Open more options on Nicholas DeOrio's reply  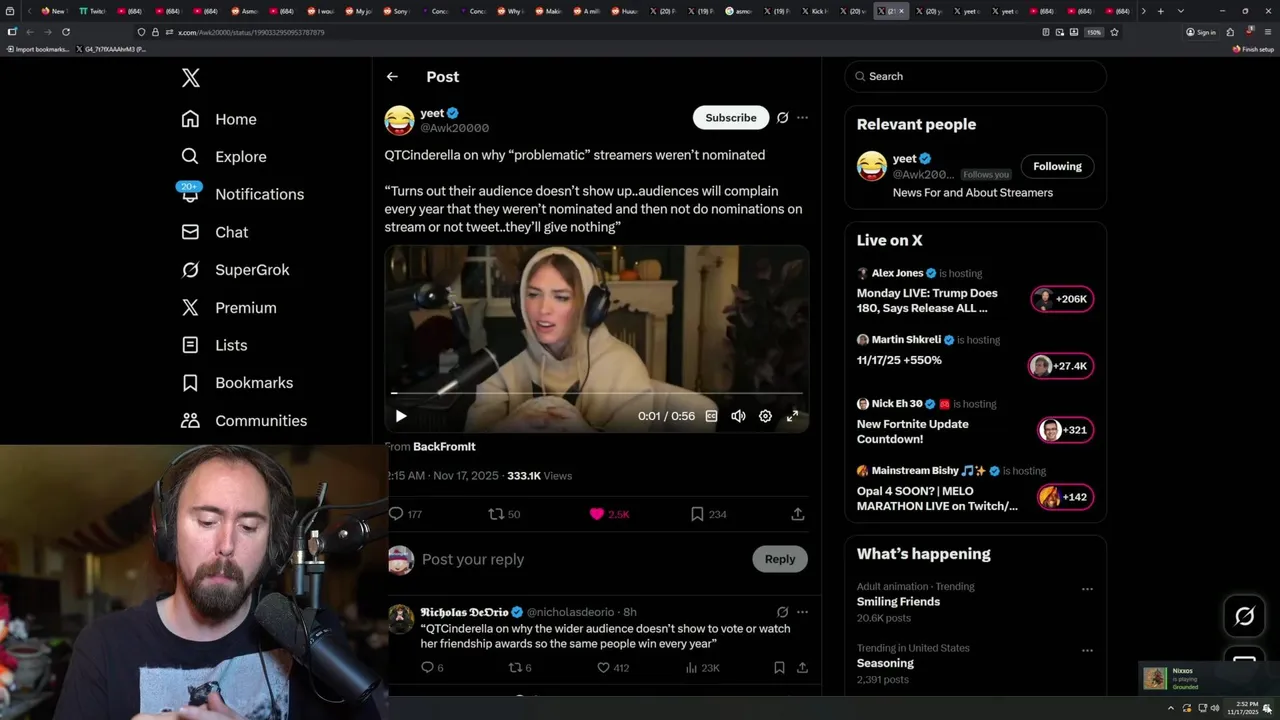[x=802, y=612]
